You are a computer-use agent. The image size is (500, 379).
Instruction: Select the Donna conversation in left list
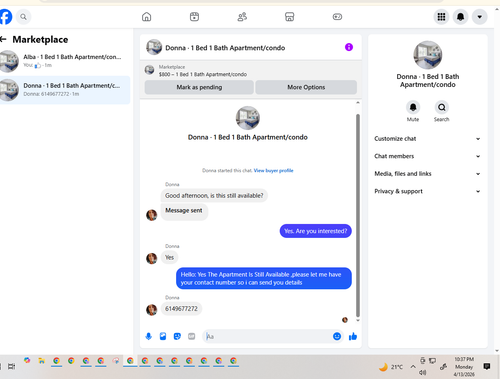click(x=65, y=90)
